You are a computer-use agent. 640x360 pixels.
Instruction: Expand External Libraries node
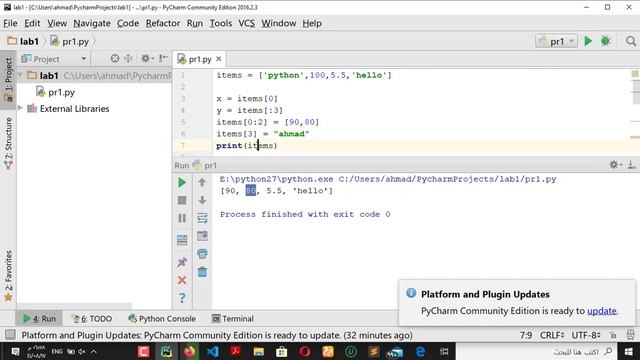(20, 108)
